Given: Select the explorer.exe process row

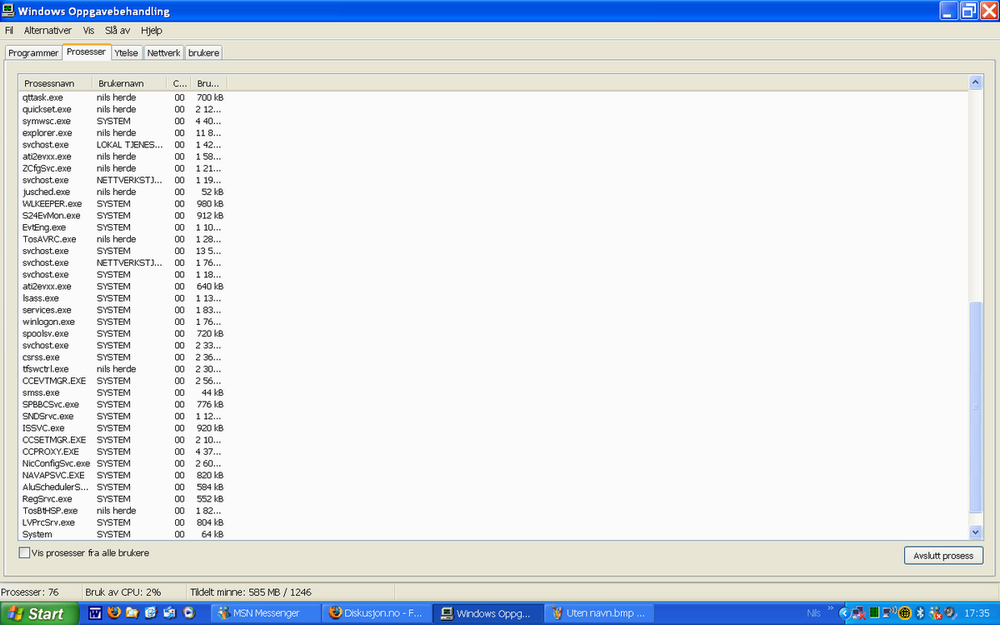Looking at the screenshot, I should (122, 133).
